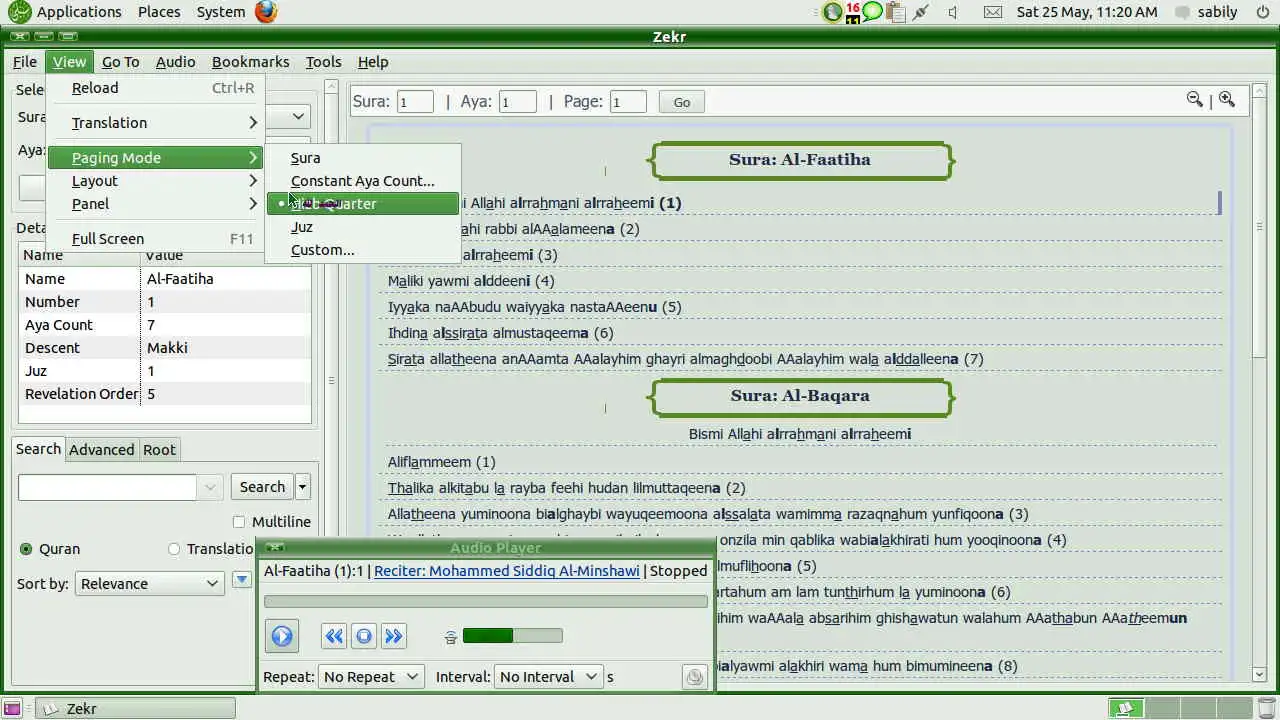Open the Bookmarks menu
This screenshot has height=720, width=1280.
click(250, 62)
